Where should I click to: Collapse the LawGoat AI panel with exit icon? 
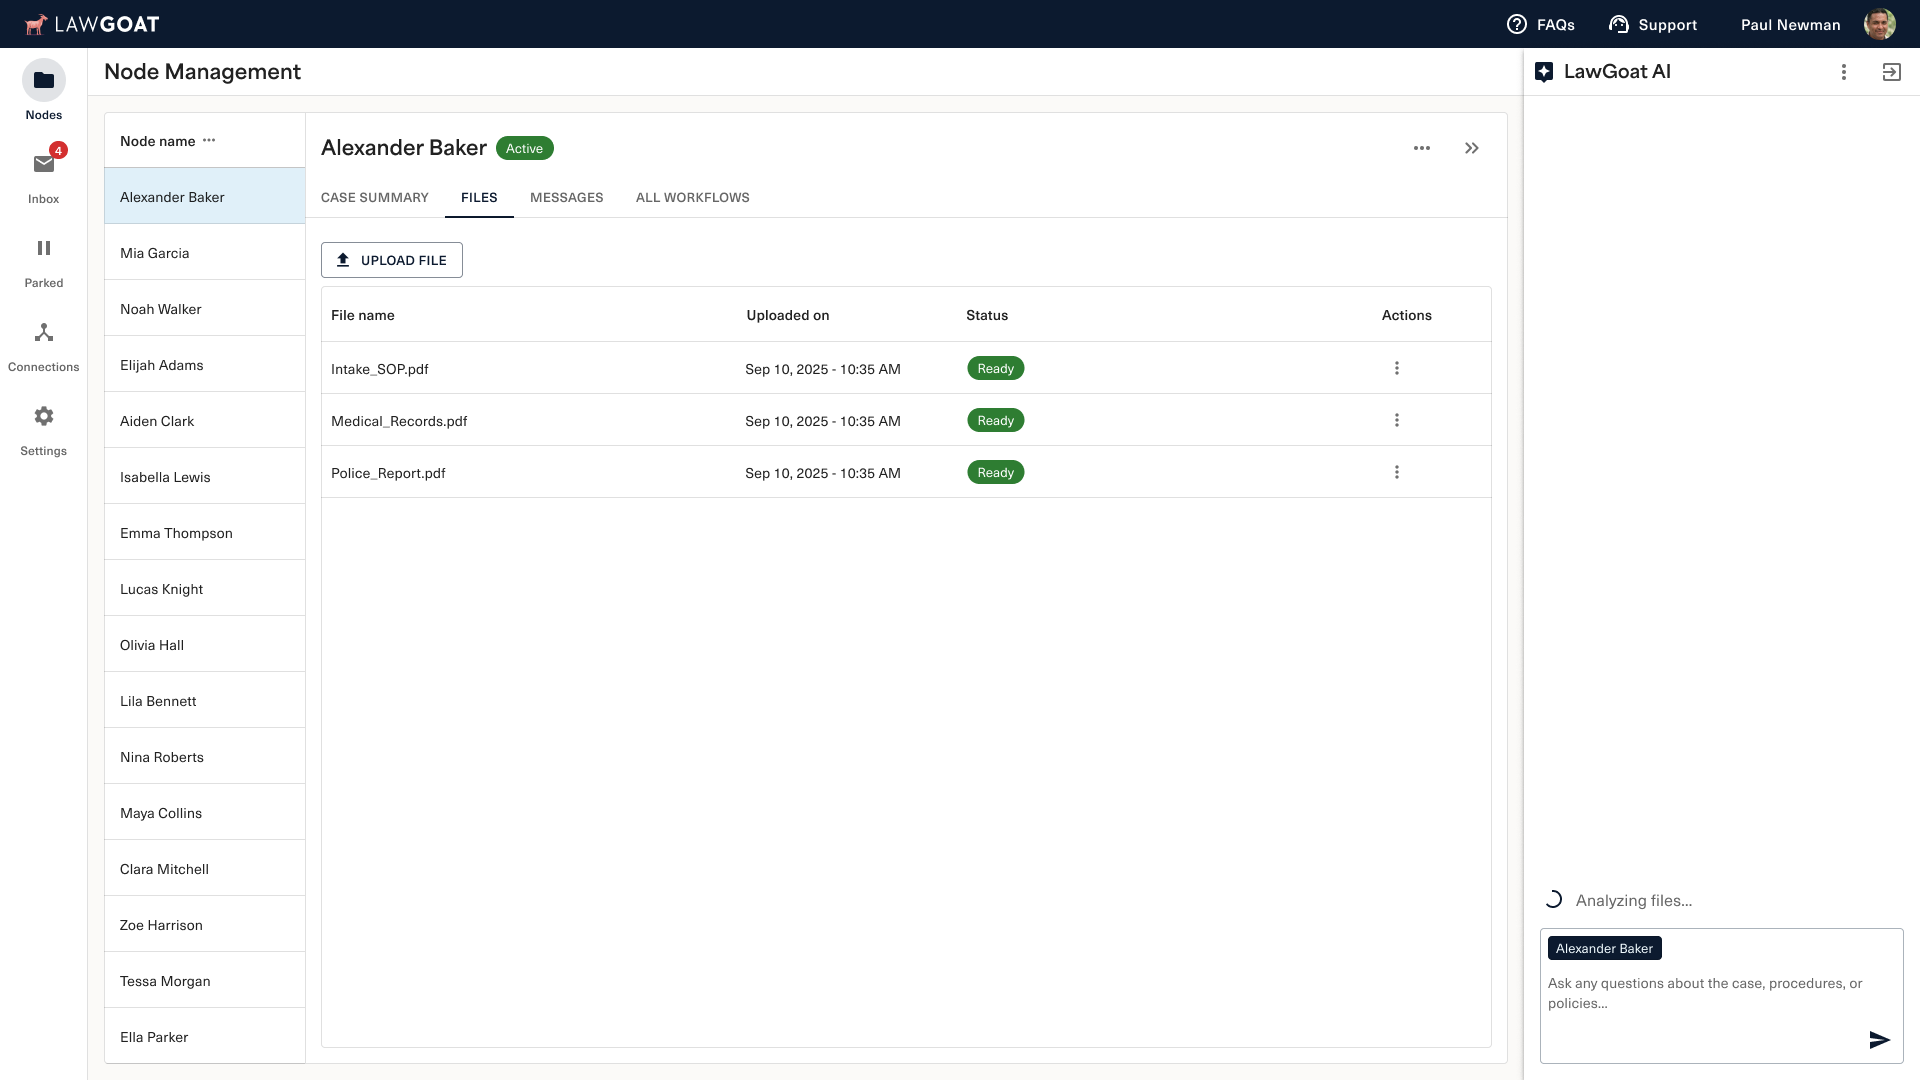point(1891,72)
